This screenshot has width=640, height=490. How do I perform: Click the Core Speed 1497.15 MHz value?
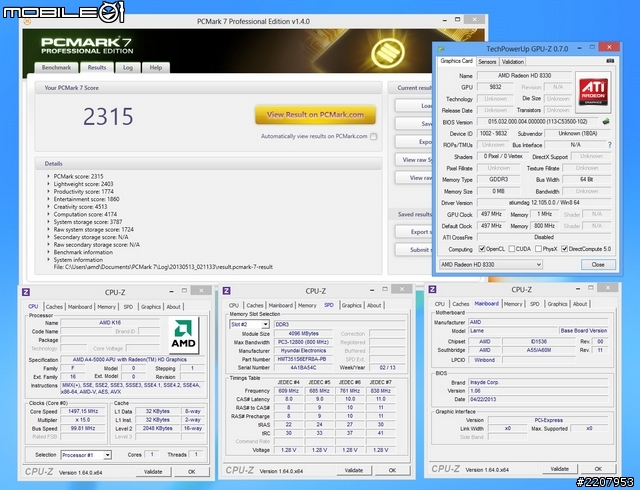coord(81,411)
